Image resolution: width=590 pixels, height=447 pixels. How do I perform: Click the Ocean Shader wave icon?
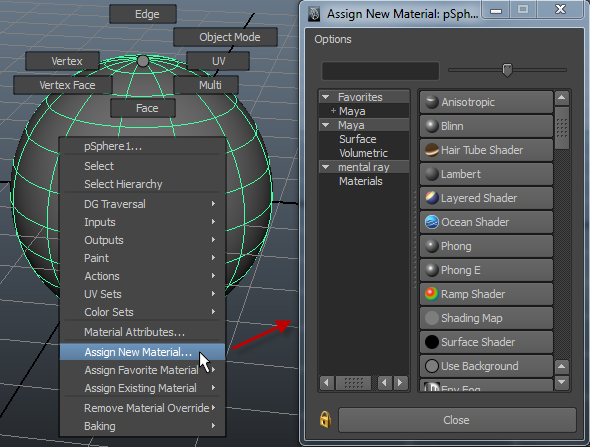point(432,222)
